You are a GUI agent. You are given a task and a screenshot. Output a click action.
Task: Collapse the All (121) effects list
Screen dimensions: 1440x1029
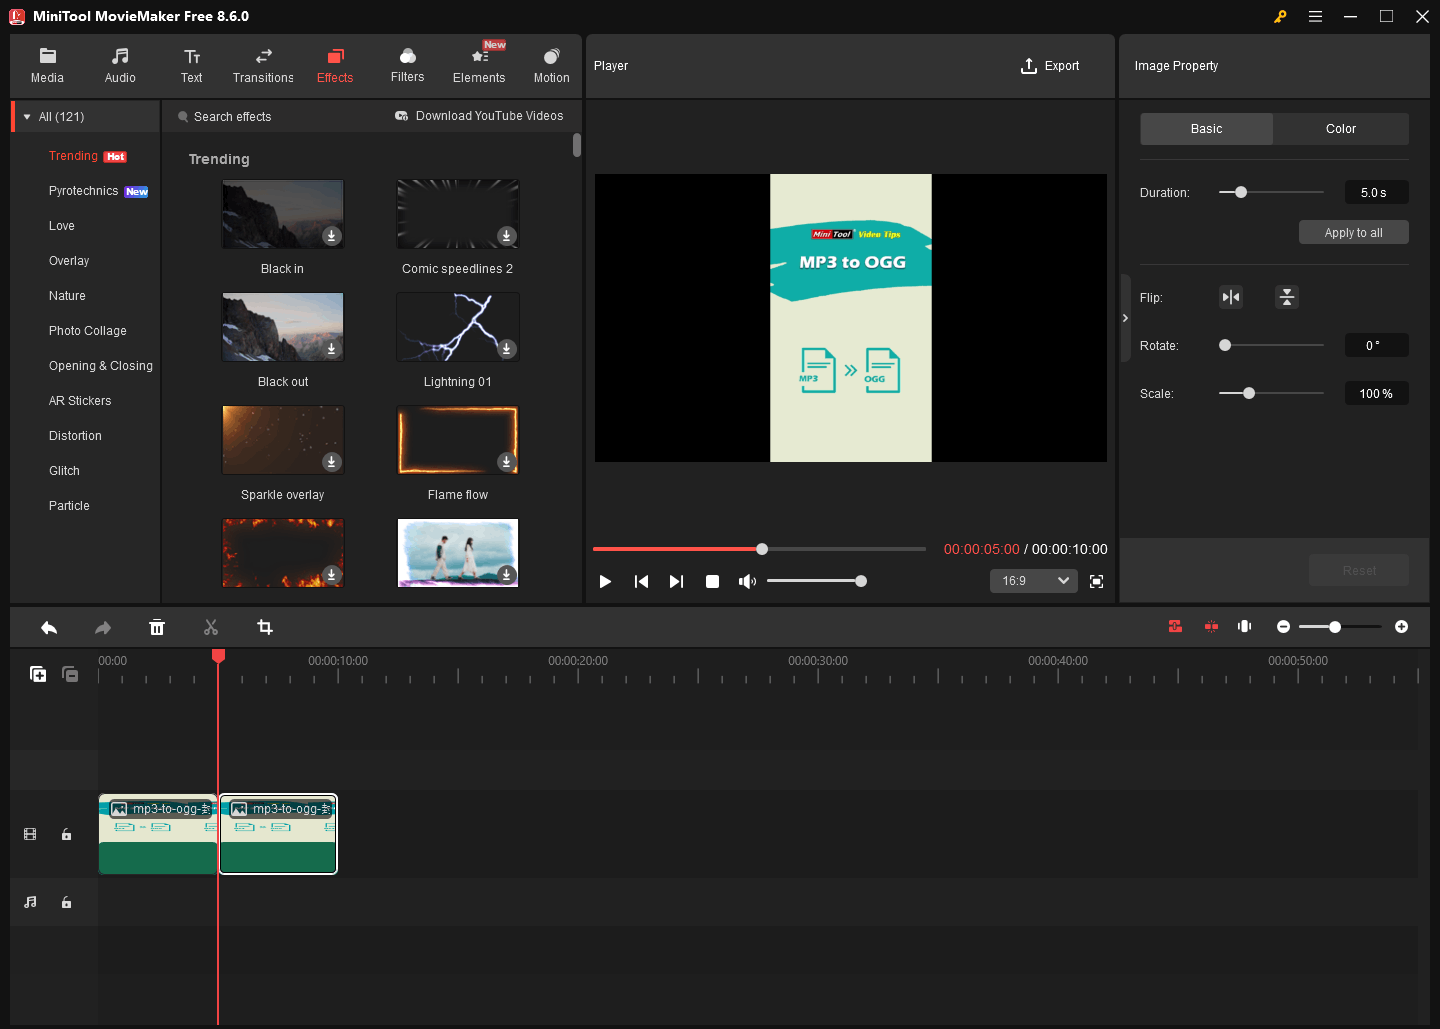[x=26, y=116]
